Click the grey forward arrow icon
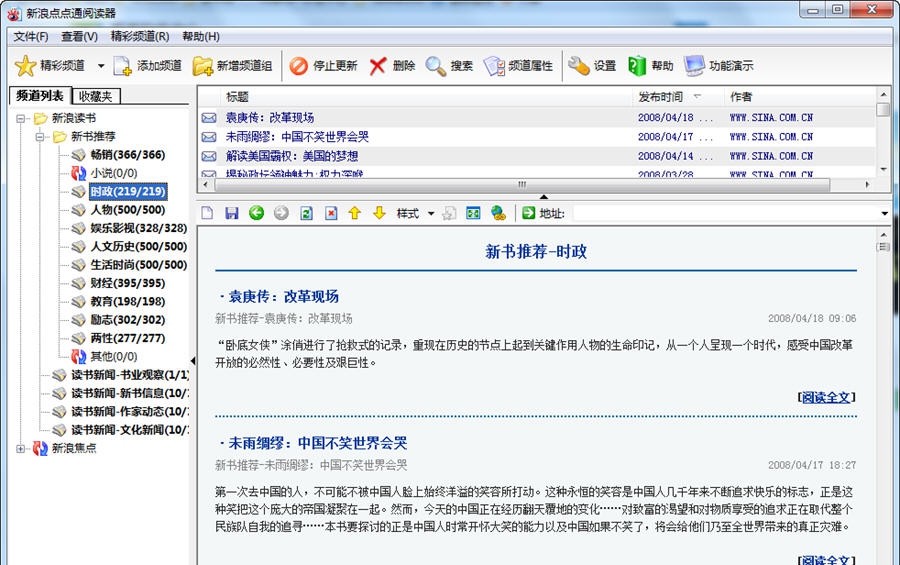The image size is (900, 565). click(281, 214)
